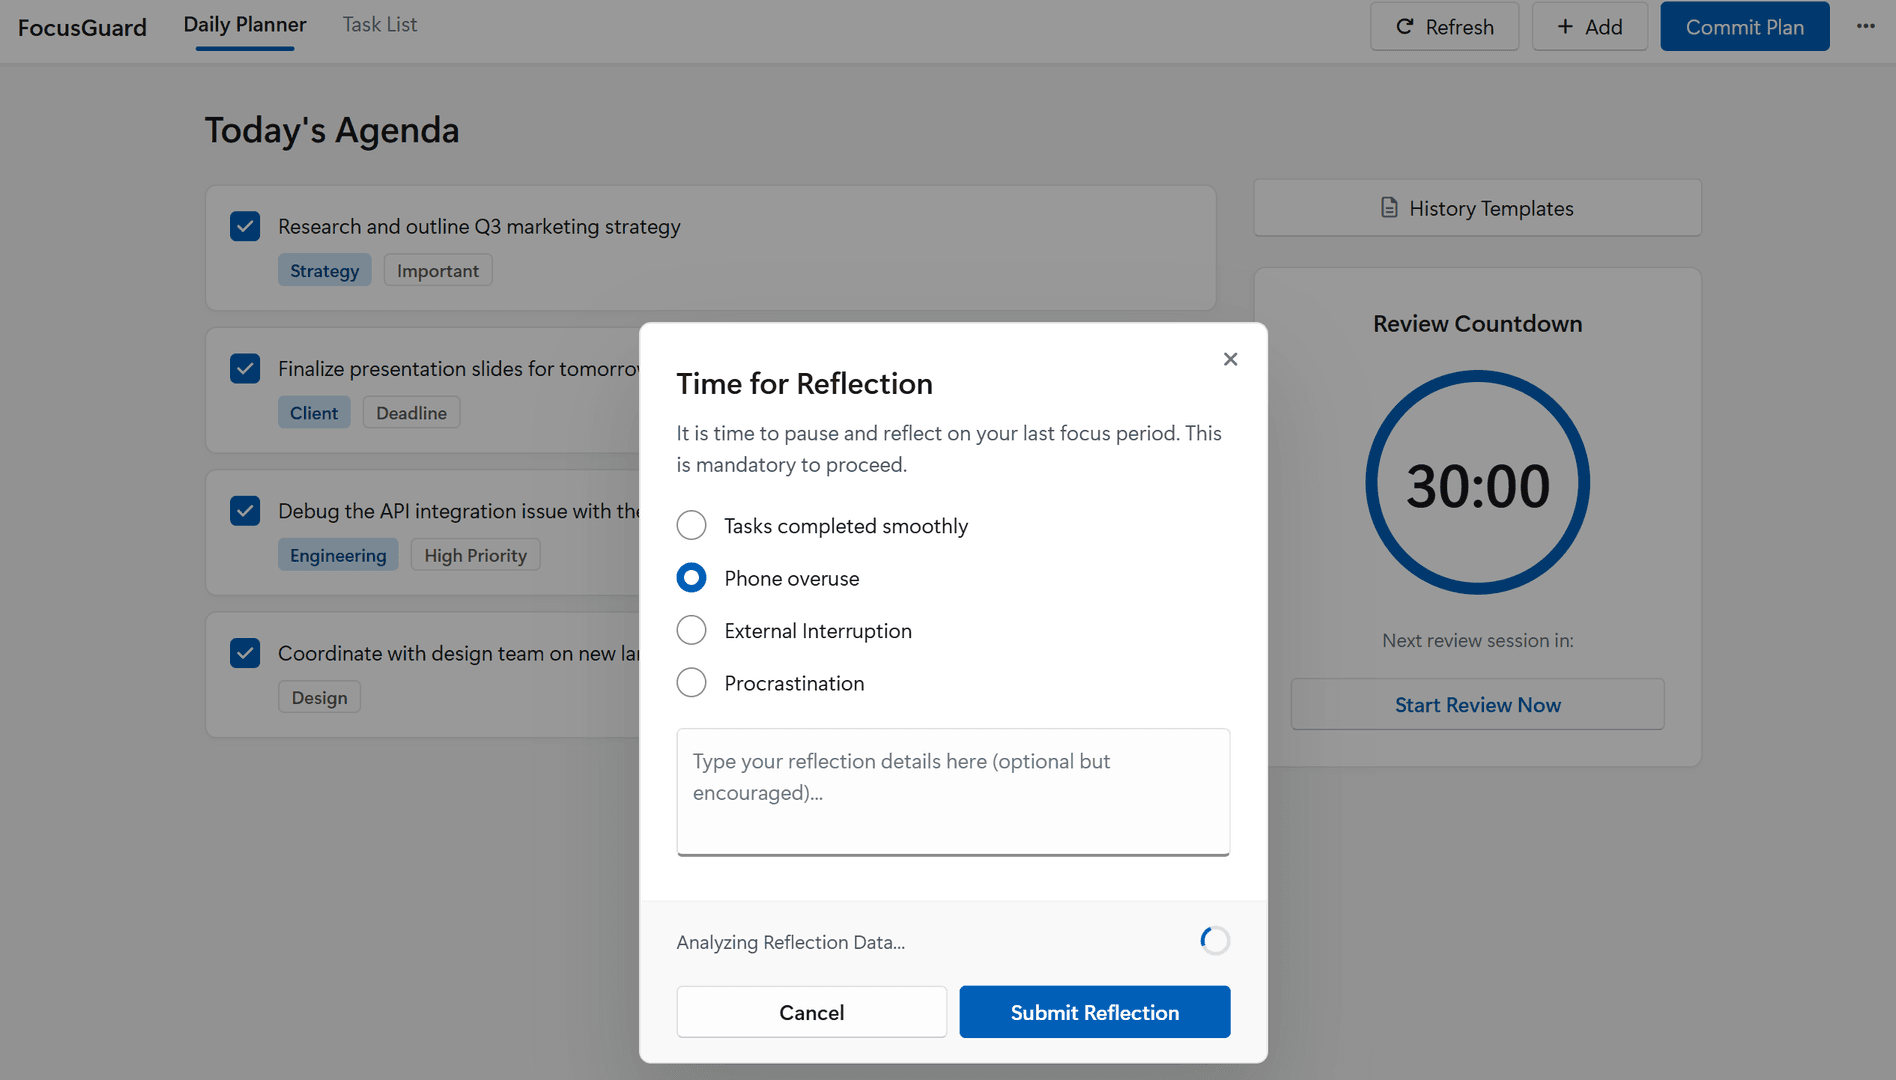Choose Procrastination as the reflection reason
1896x1080 pixels.
point(691,682)
